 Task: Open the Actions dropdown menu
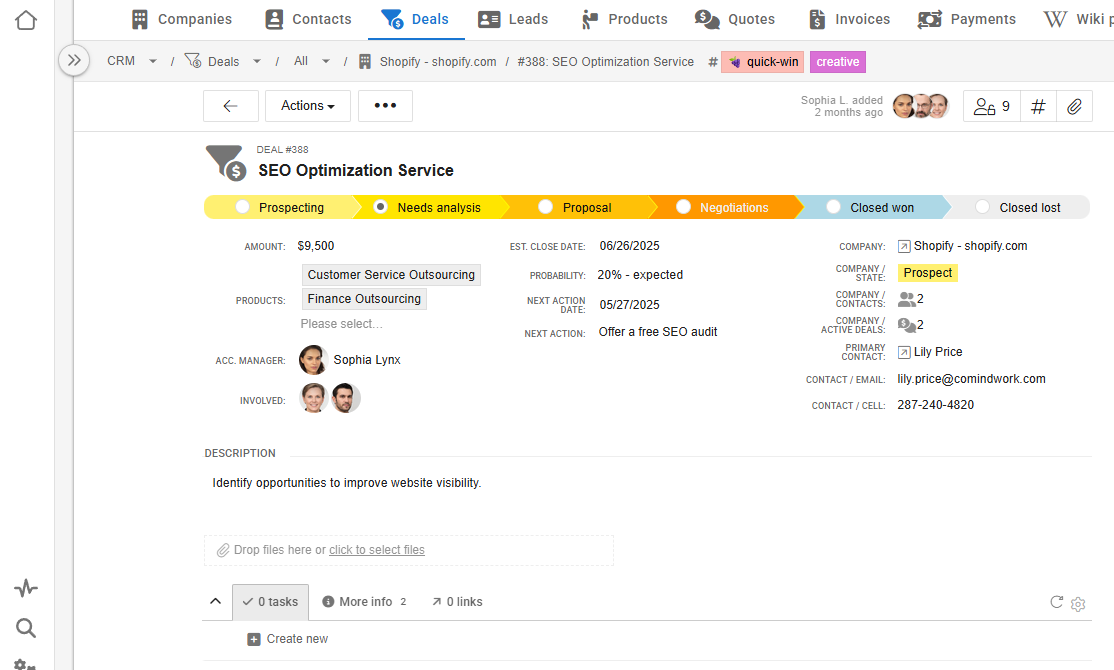[x=307, y=106]
